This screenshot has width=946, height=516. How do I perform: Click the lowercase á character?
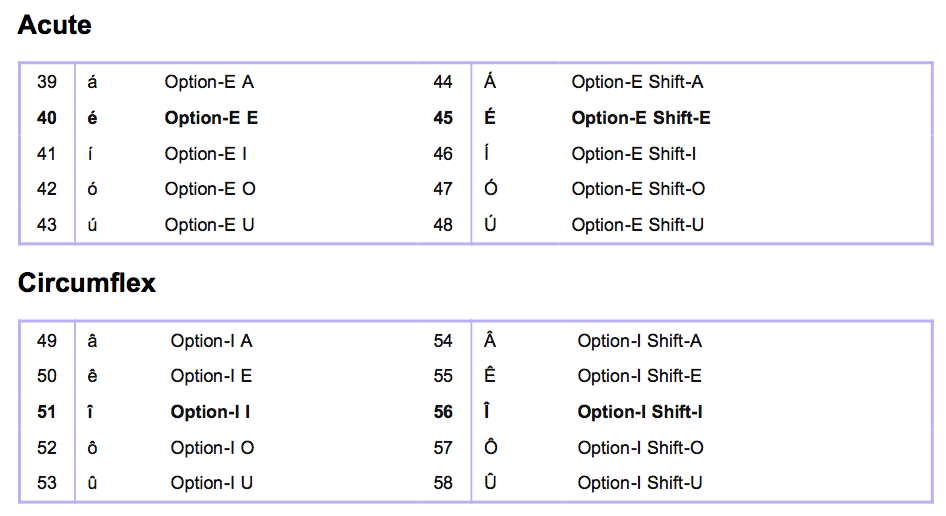pos(93,82)
